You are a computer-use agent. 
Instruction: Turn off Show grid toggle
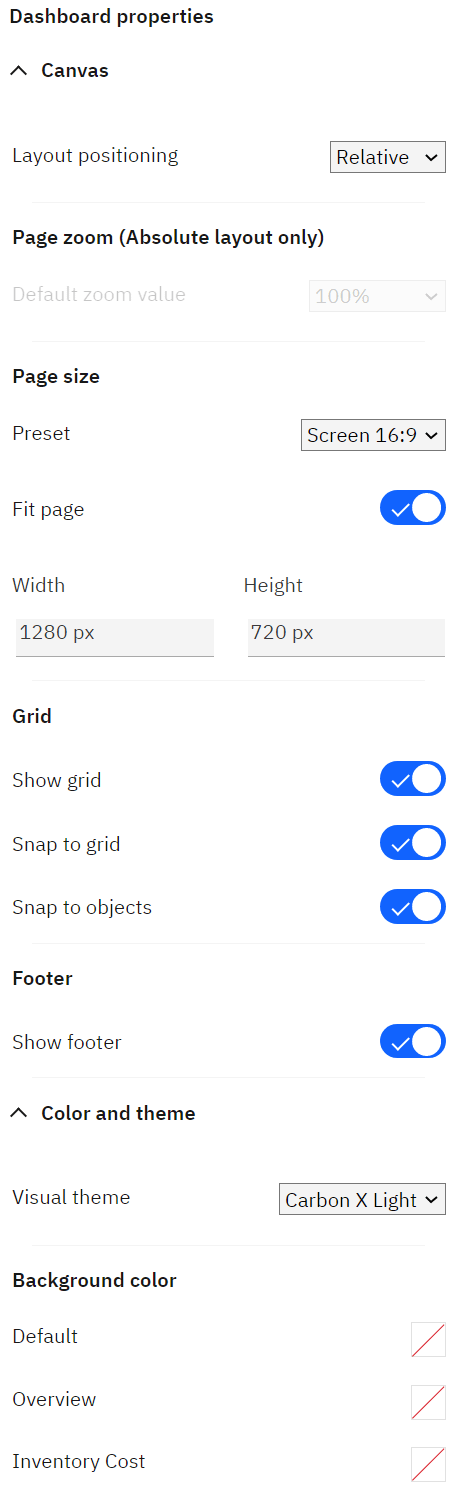413,779
